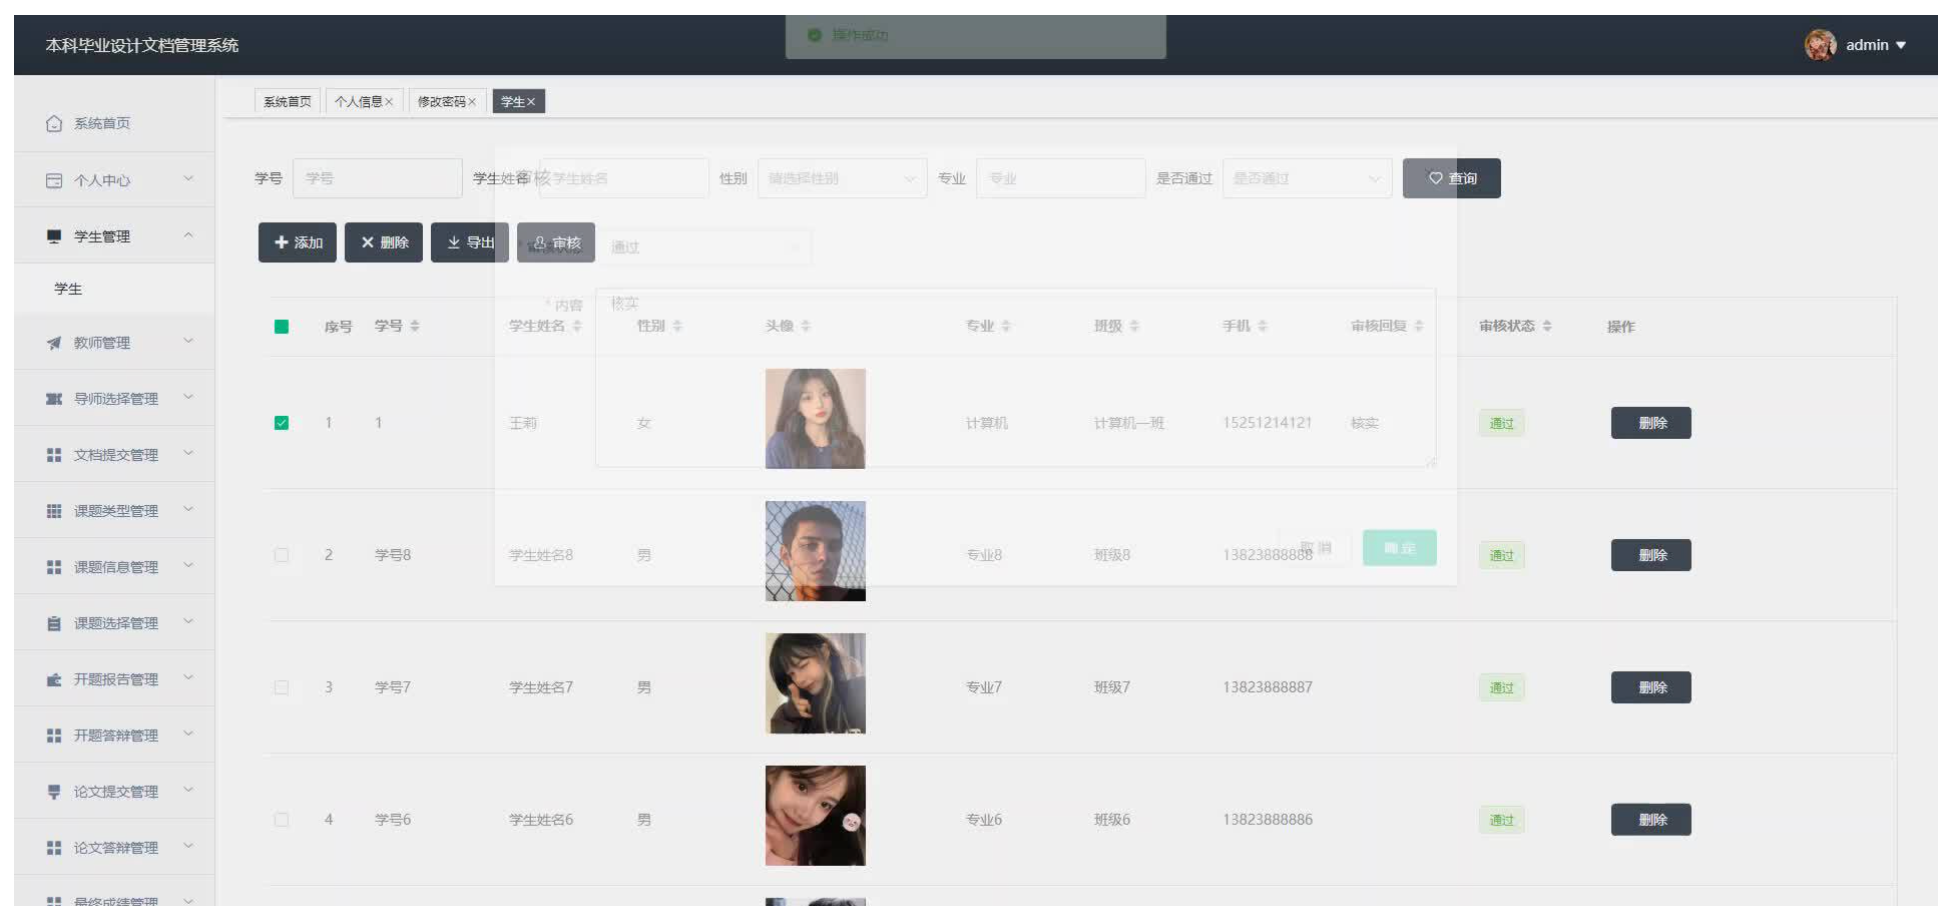Sort by 专业 column arrows
1956x906 pixels.
pyautogui.click(x=1006, y=326)
